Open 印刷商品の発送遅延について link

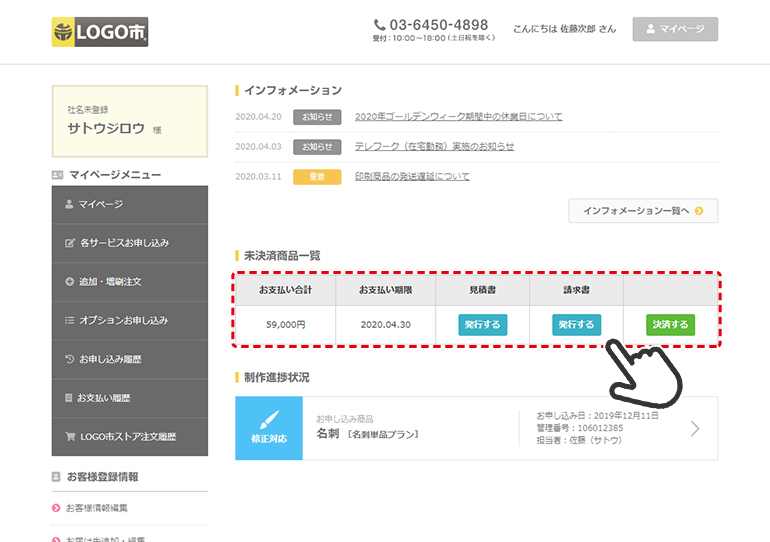point(412,177)
